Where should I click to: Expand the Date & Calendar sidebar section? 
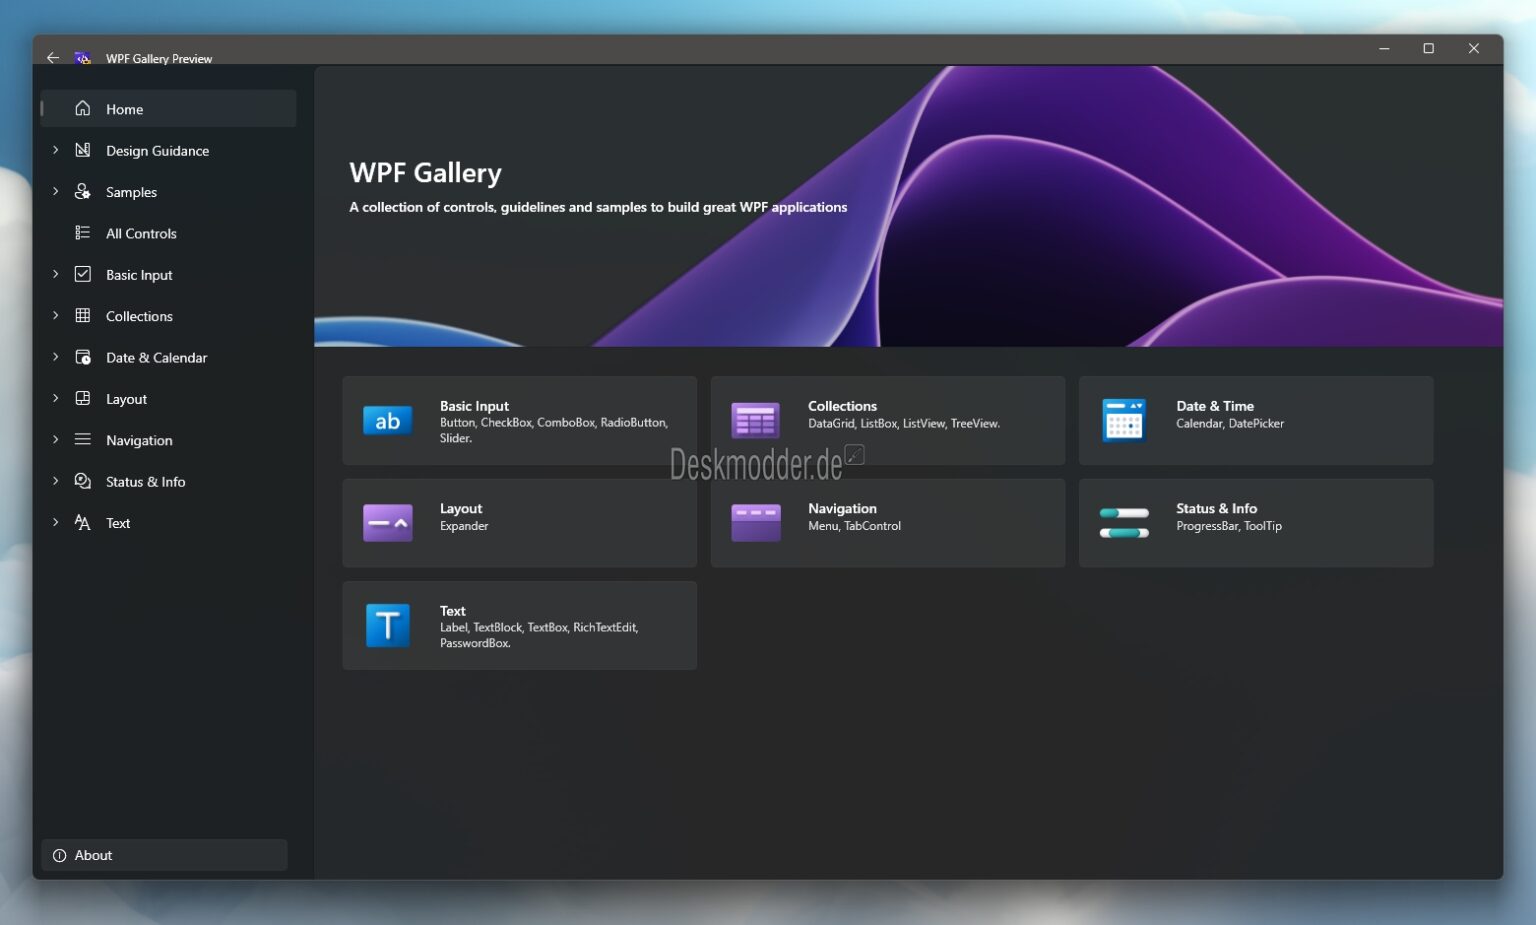pos(55,357)
